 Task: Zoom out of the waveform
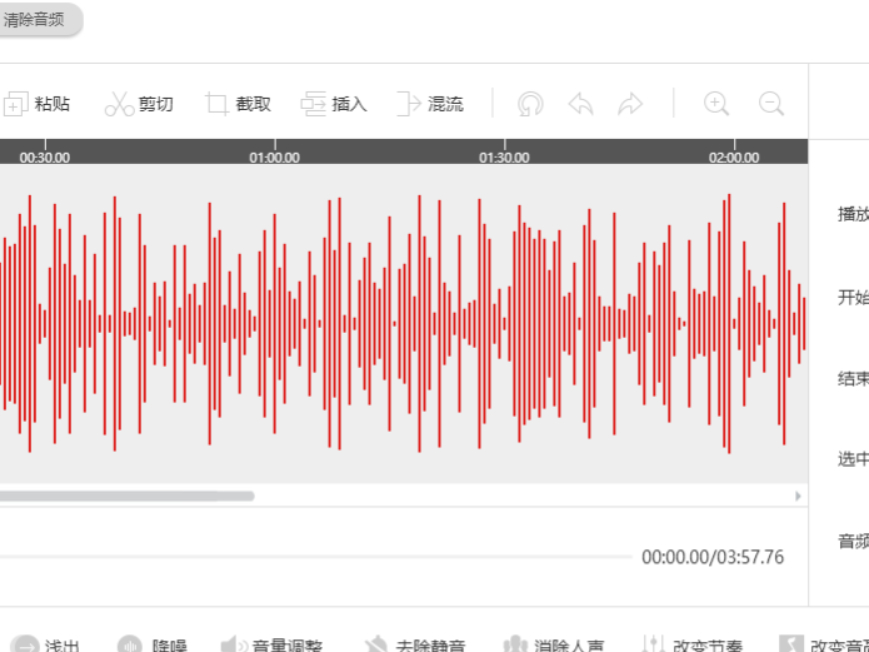point(771,104)
